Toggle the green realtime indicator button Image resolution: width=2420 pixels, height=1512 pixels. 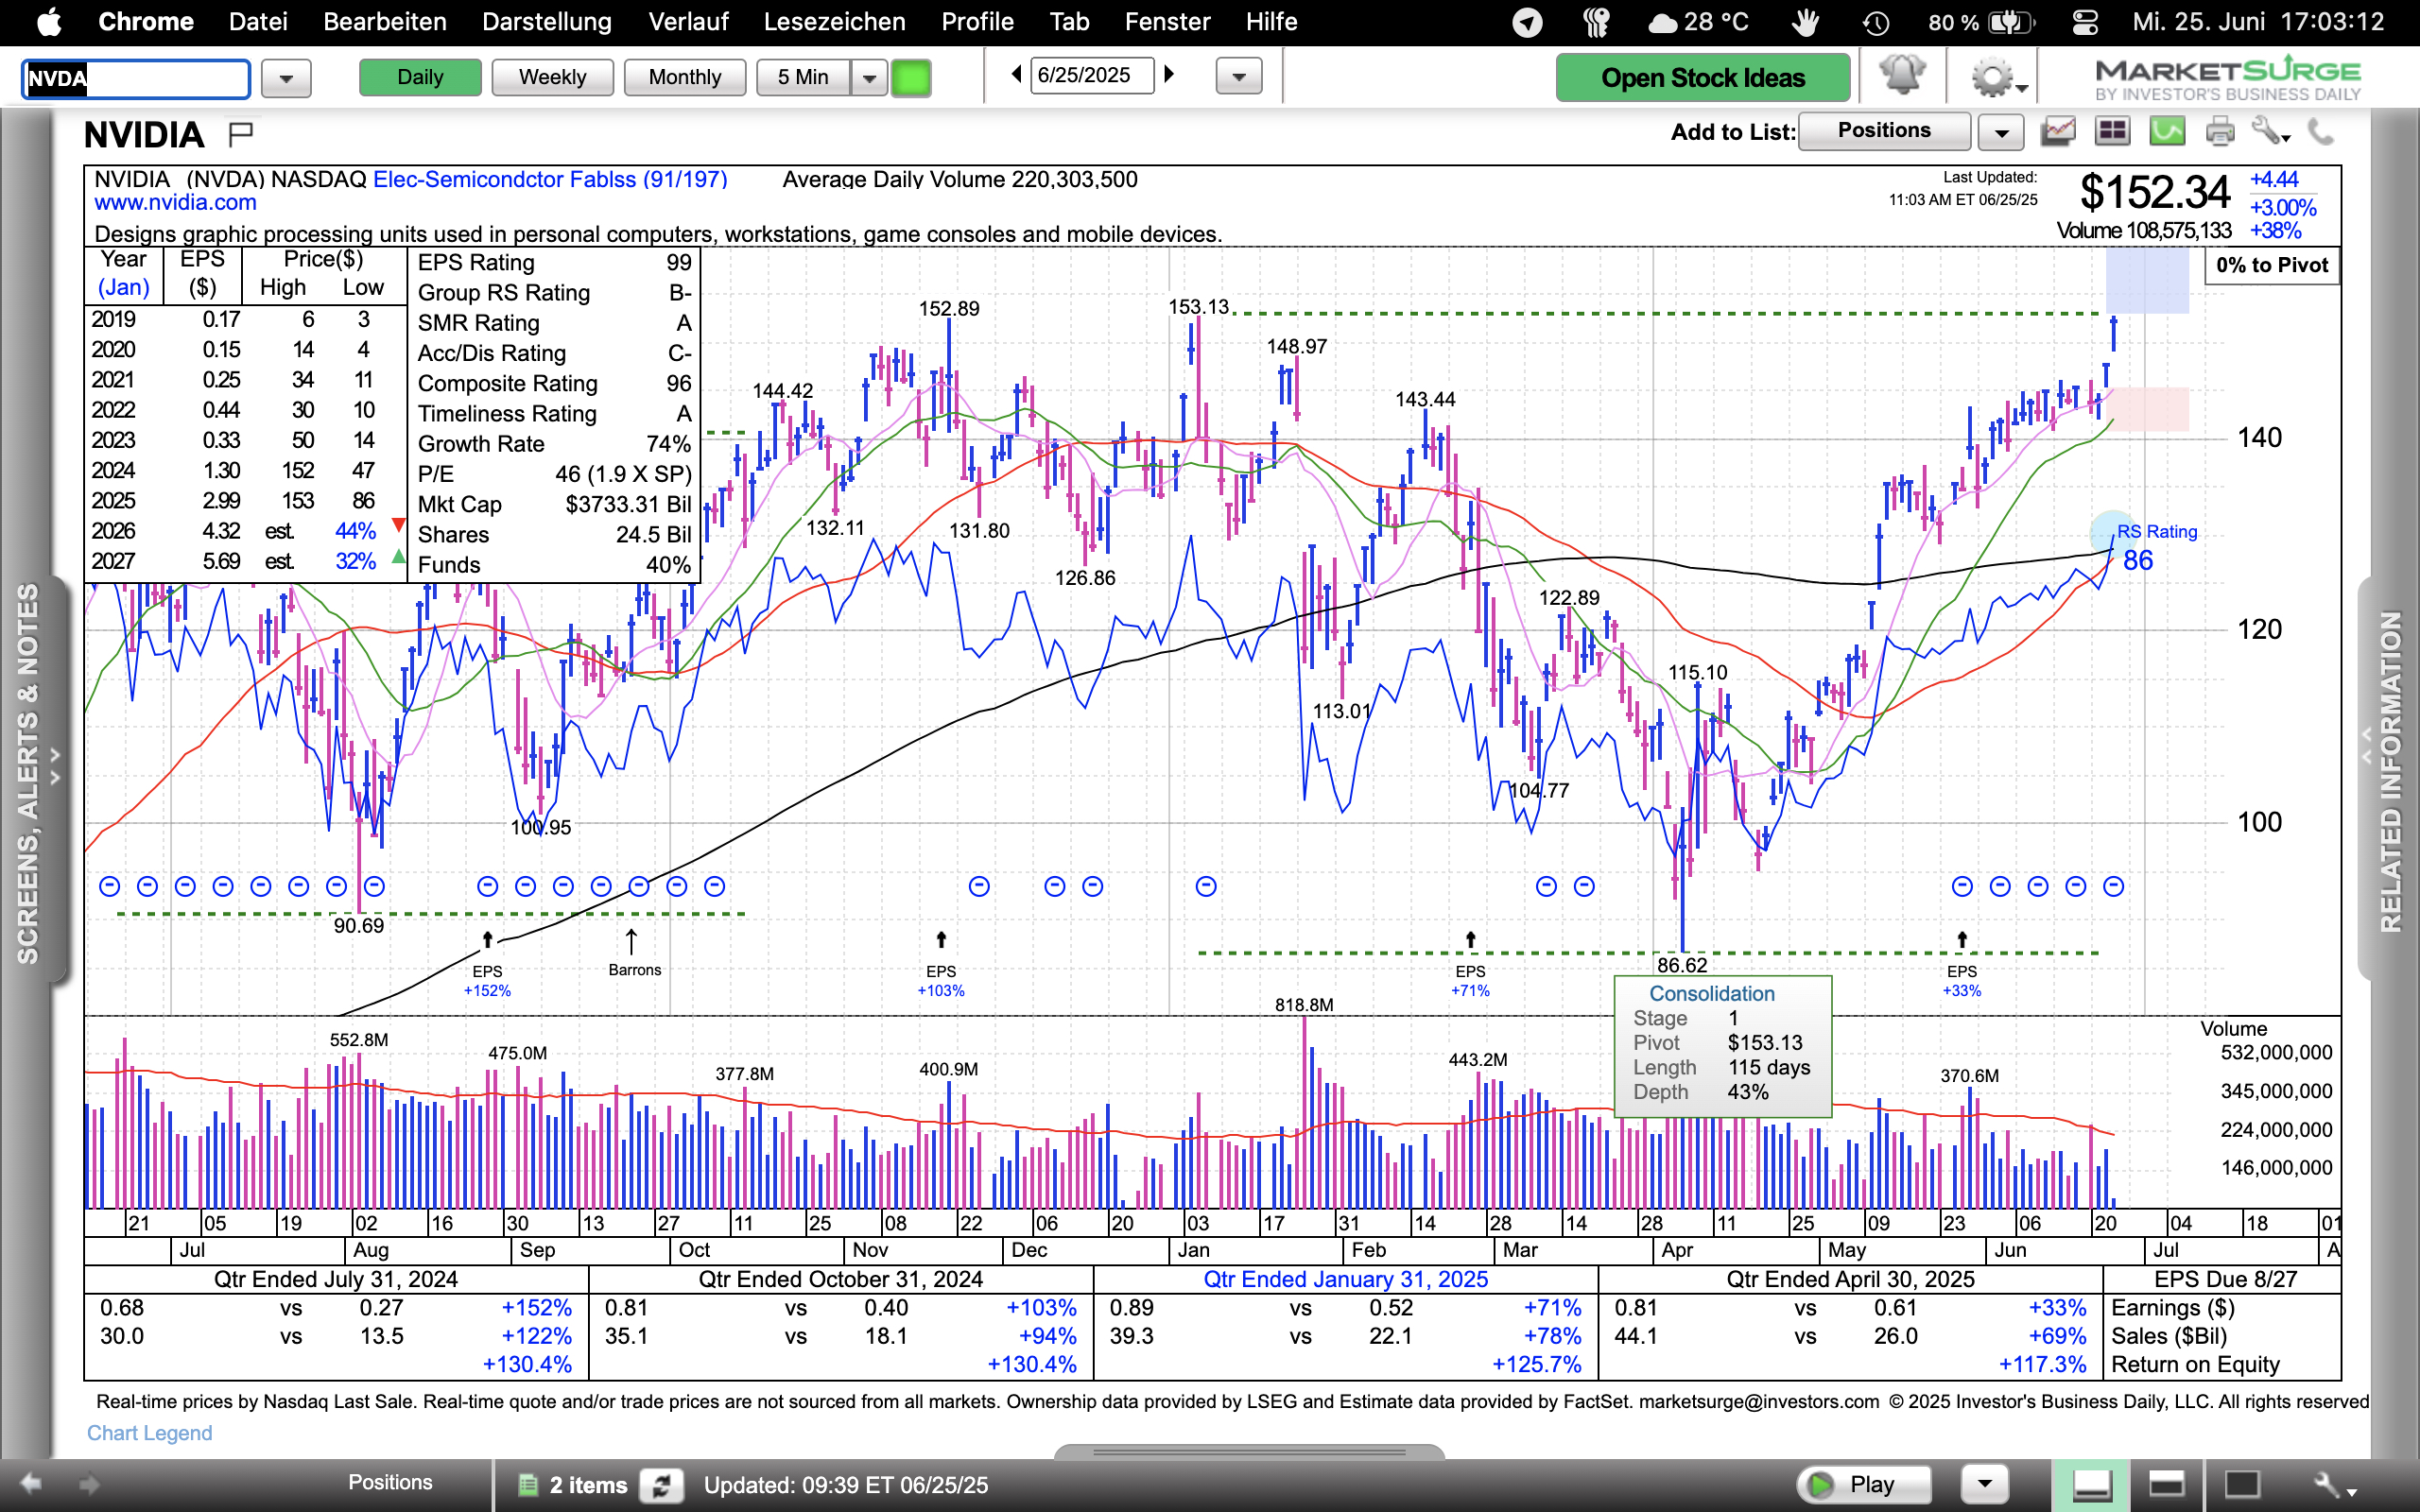pos(911,77)
